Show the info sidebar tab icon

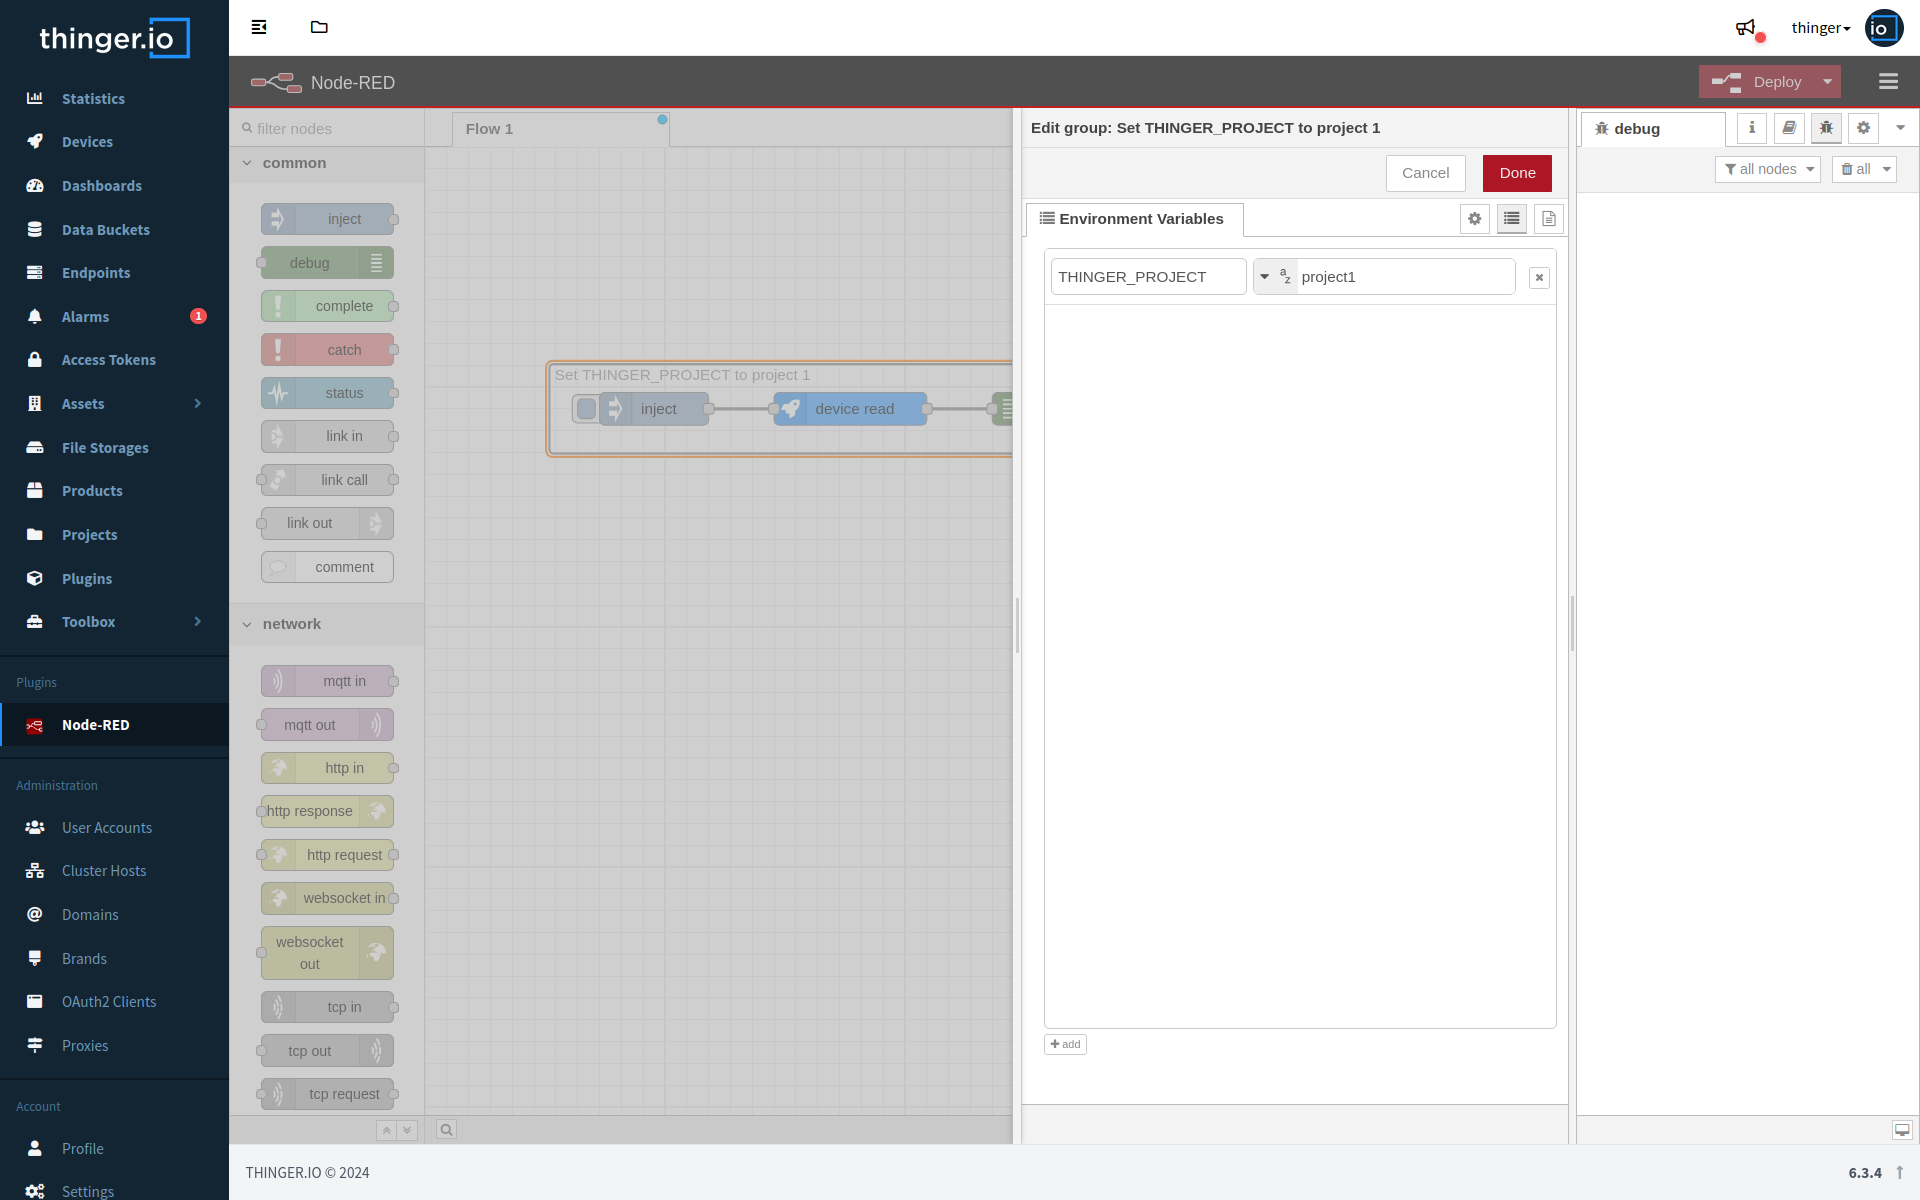point(1751,128)
